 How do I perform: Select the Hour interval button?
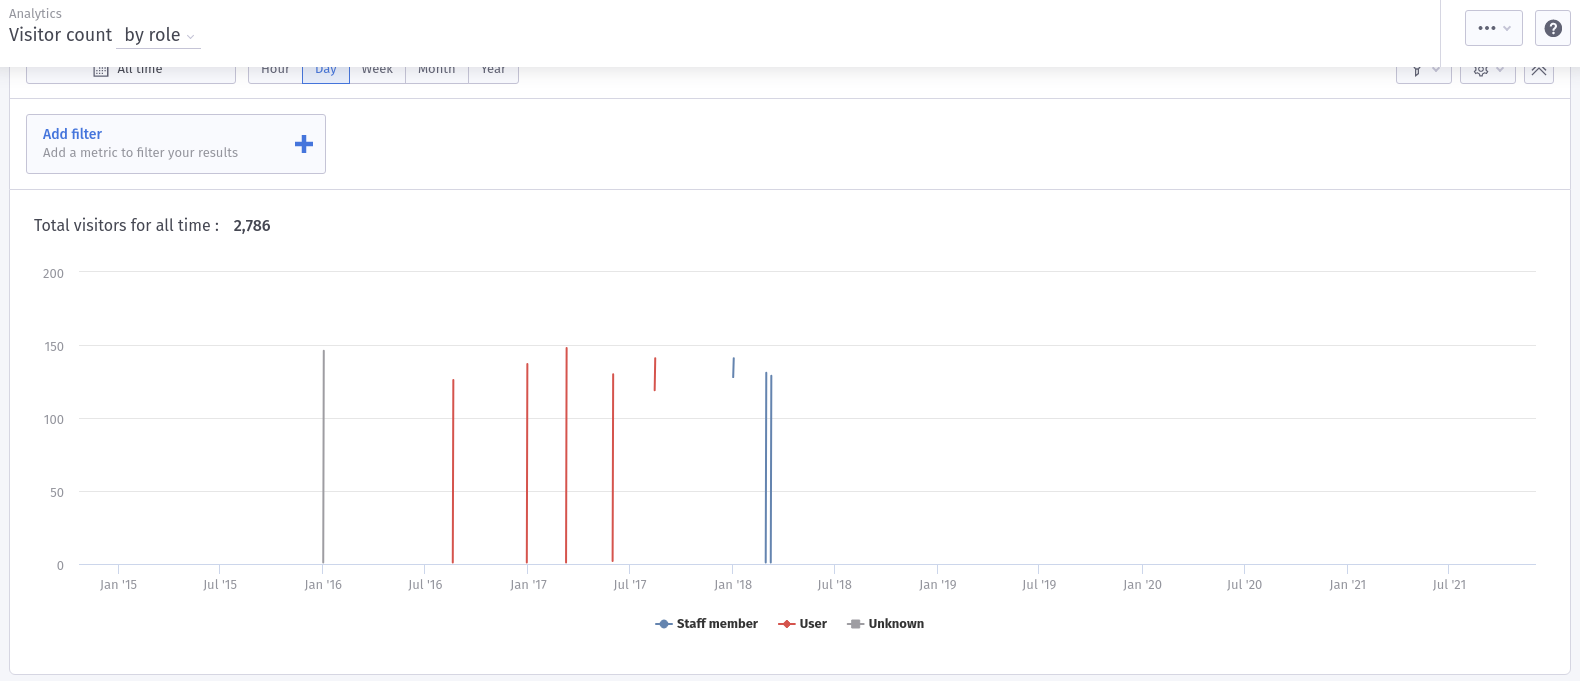[x=275, y=71]
